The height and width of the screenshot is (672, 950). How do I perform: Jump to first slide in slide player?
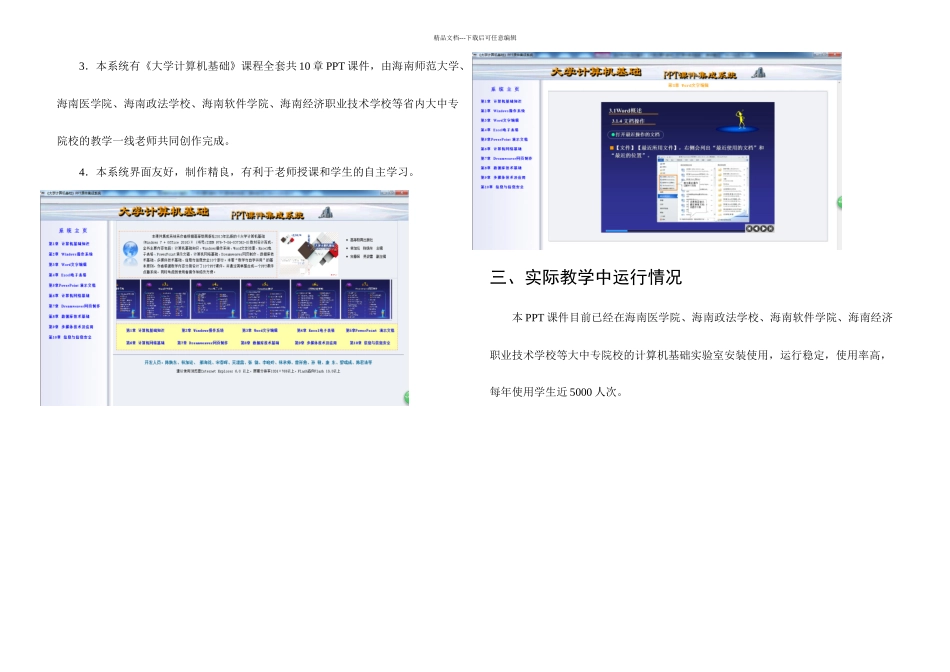coord(749,228)
